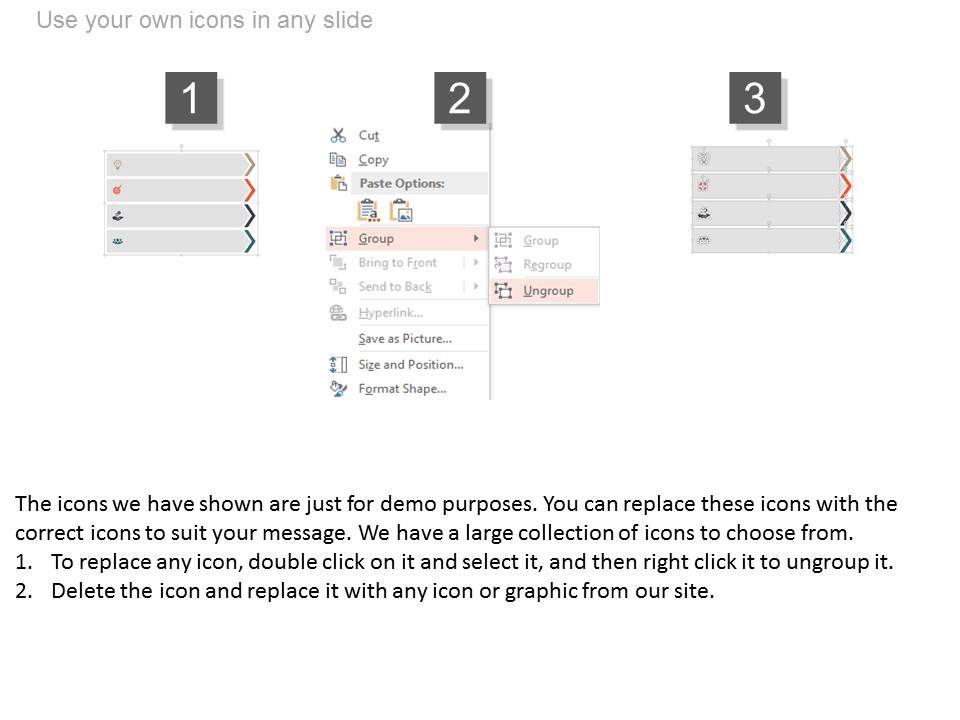Click the teal chevron arrow in box 3
The height and width of the screenshot is (720, 960).
[x=846, y=240]
